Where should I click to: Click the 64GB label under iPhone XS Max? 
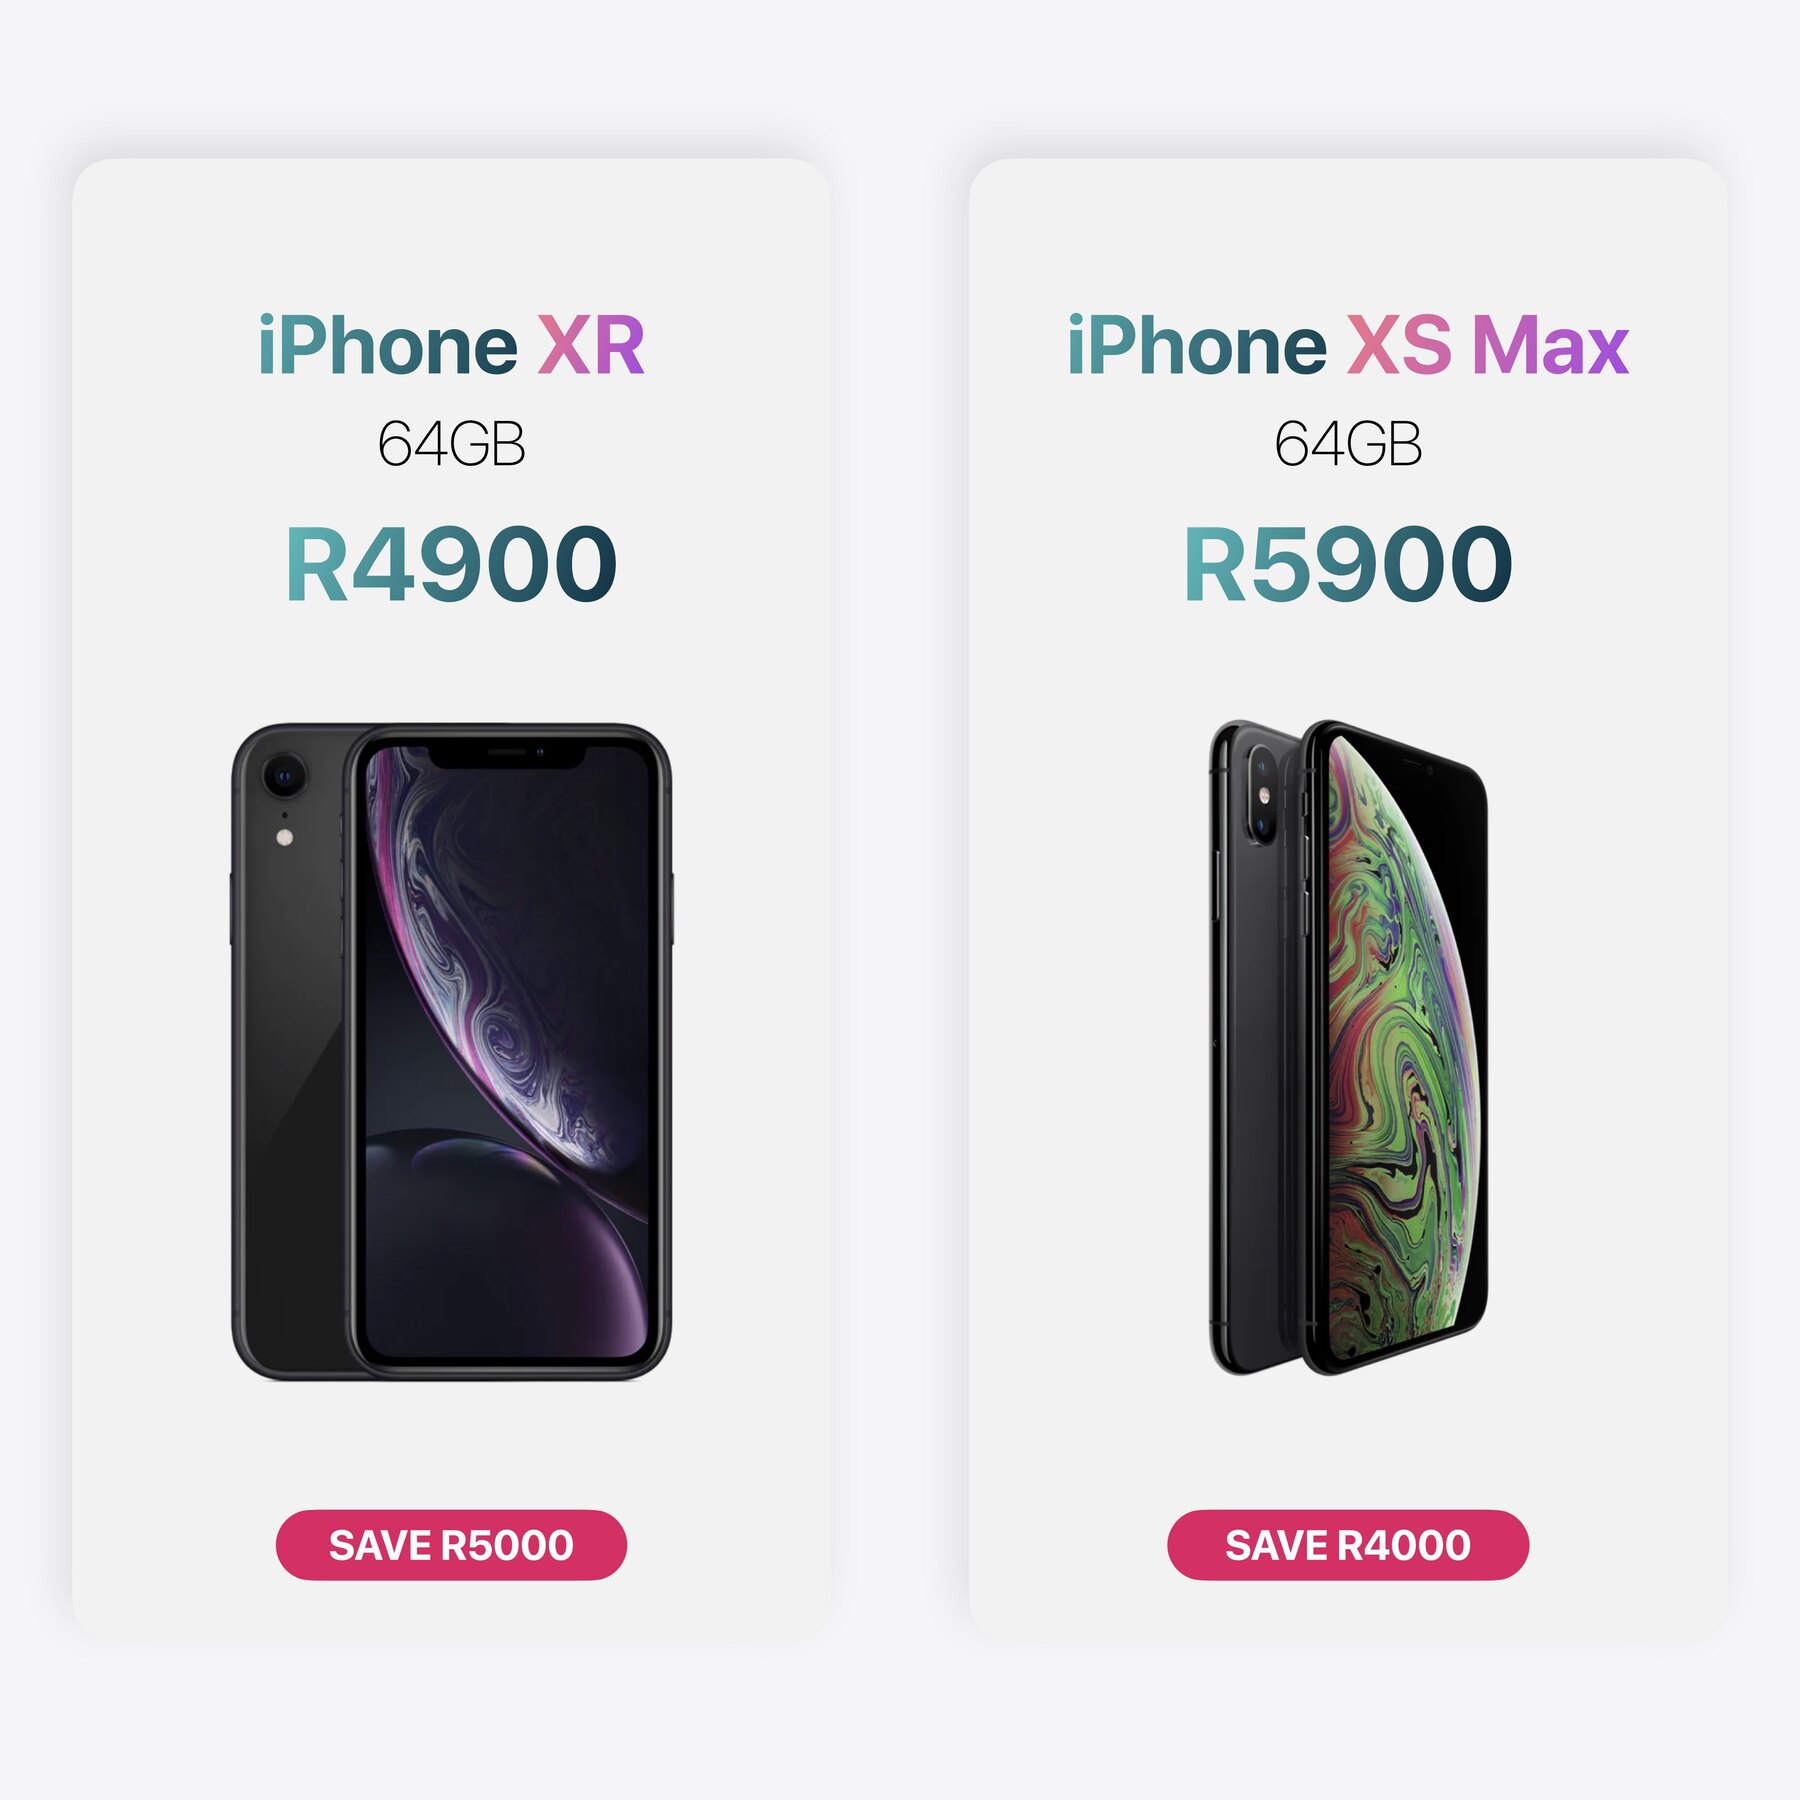(x=1348, y=444)
